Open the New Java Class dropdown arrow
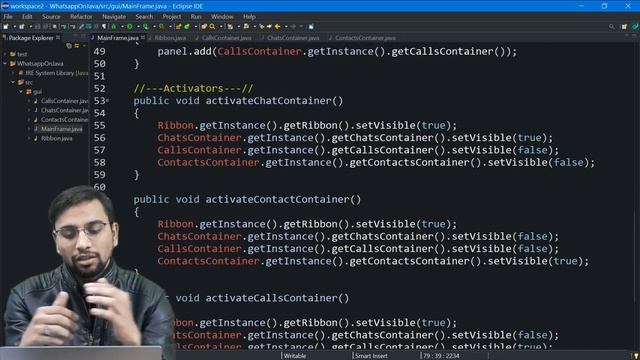This screenshot has height=360, width=640. (195, 27)
